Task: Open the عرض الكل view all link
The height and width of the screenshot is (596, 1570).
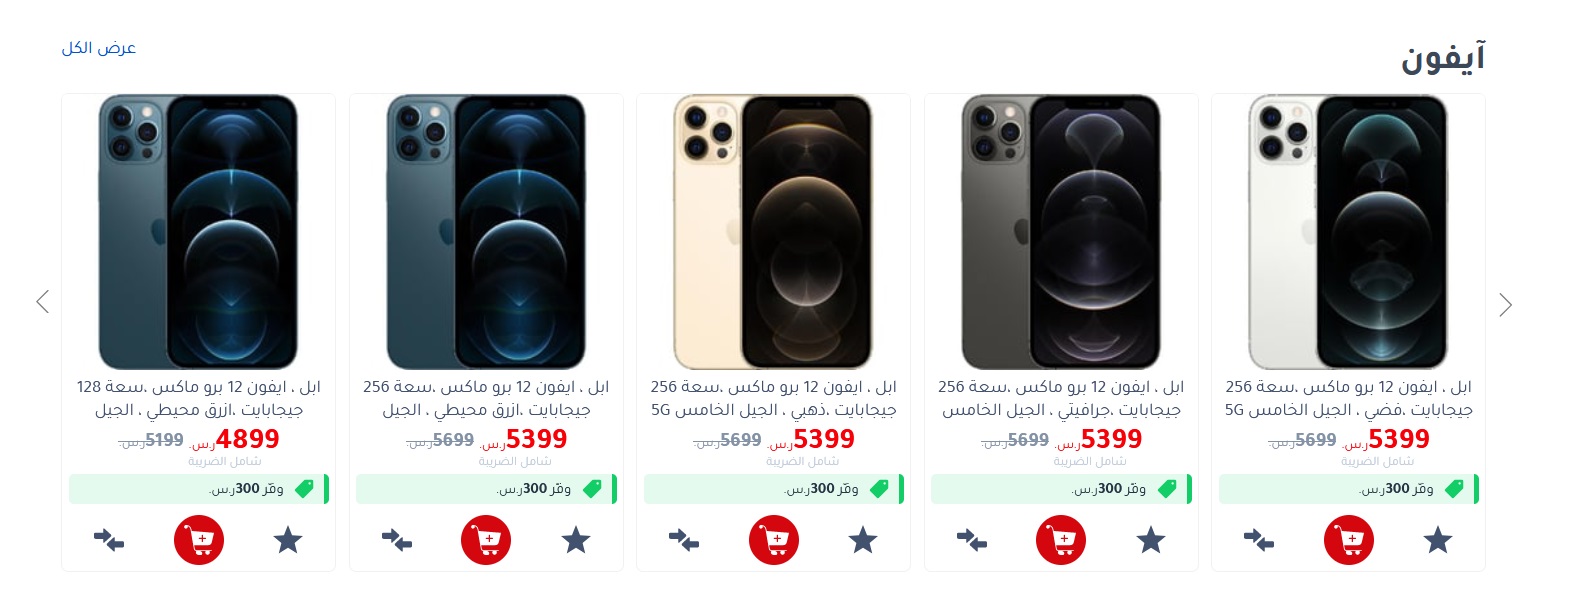Action: tap(99, 48)
